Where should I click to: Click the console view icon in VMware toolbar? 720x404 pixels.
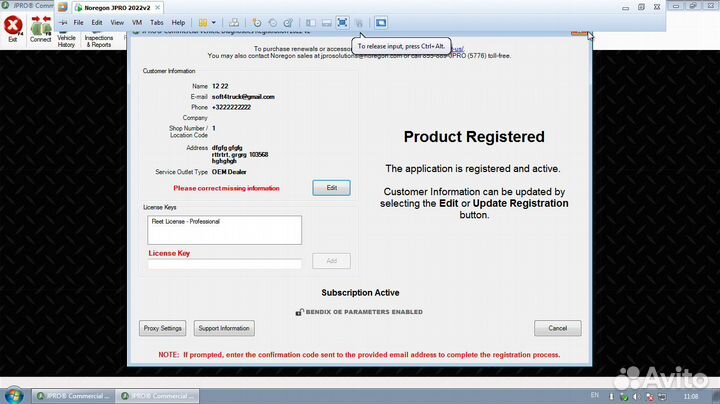pos(381,22)
